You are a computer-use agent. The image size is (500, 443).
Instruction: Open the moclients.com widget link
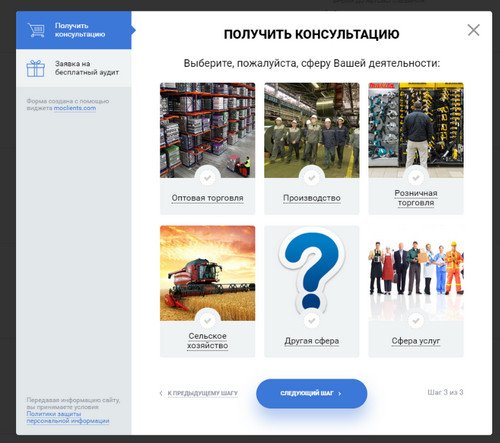[75, 108]
